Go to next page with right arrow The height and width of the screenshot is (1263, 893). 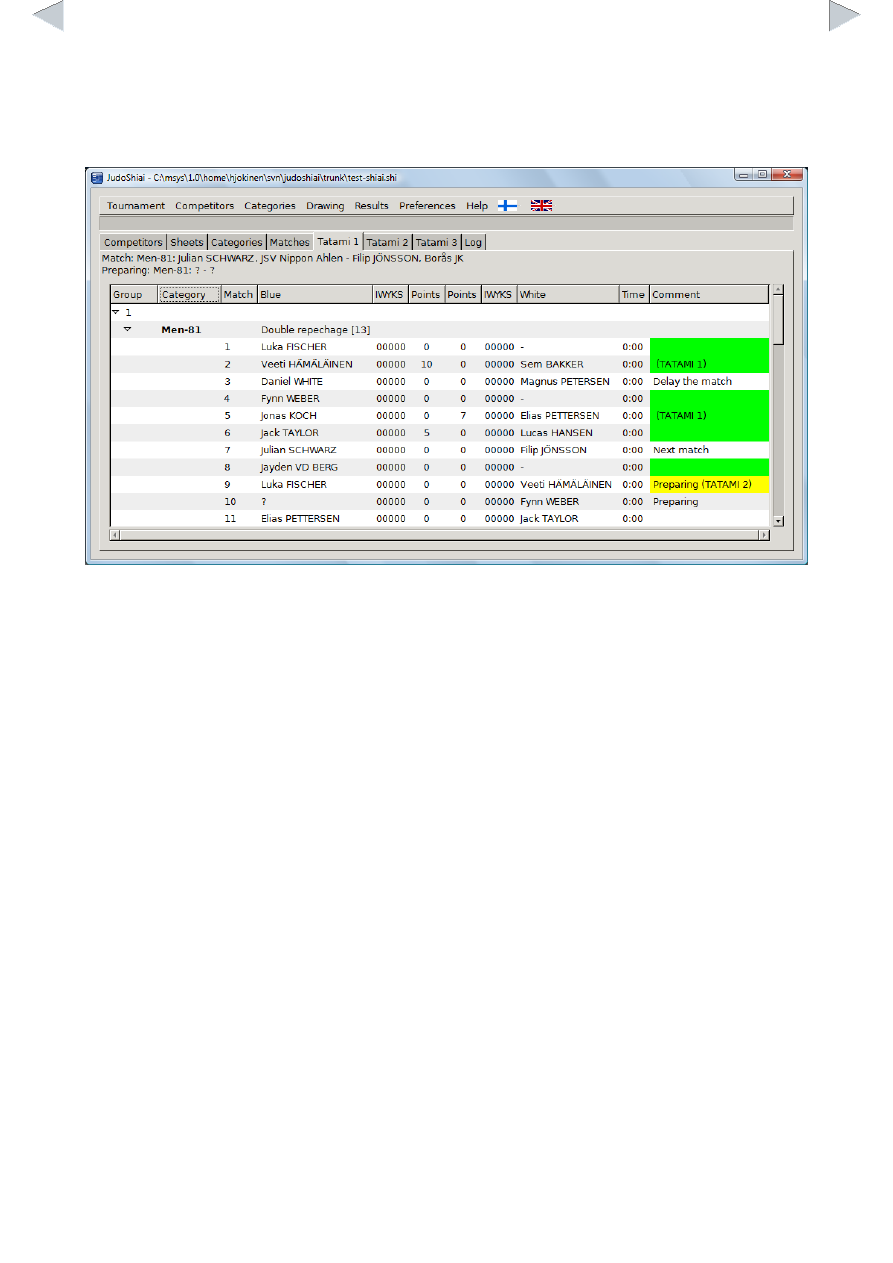click(x=845, y=16)
